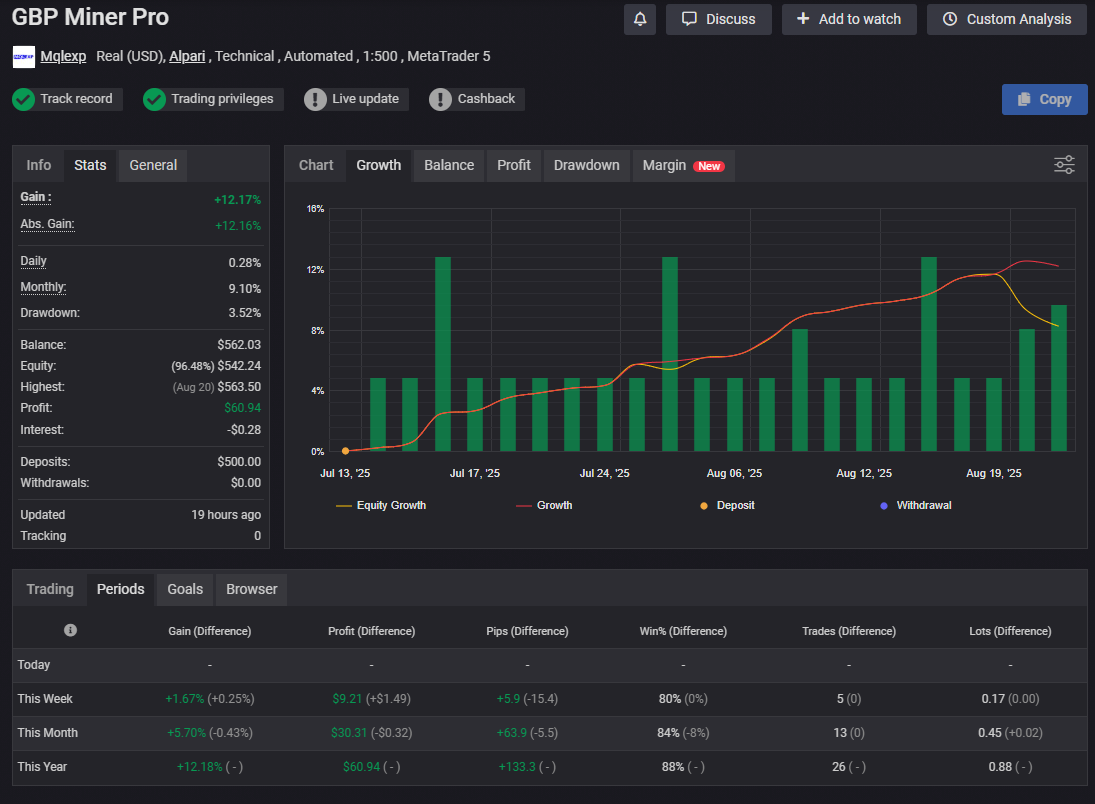Open the Alpari broker link
This screenshot has height=804, width=1095.
point(187,56)
